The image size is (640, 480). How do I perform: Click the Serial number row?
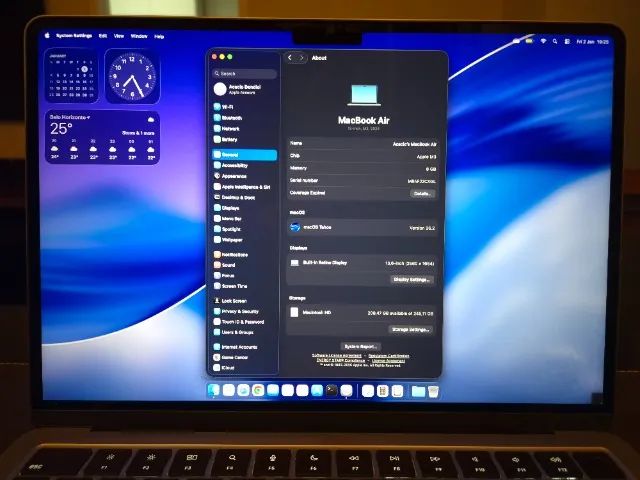click(362, 180)
